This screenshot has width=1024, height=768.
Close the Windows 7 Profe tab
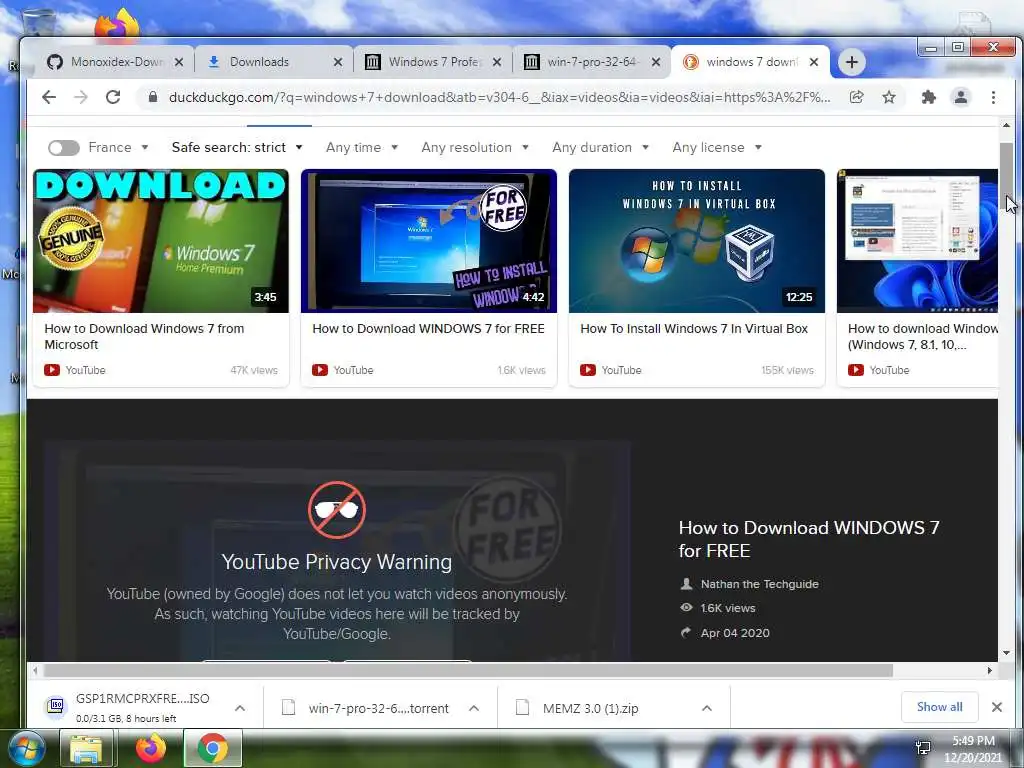[497, 62]
